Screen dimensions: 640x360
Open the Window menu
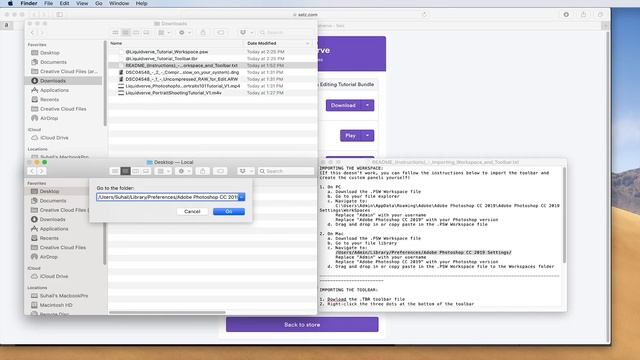click(x=119, y=3)
